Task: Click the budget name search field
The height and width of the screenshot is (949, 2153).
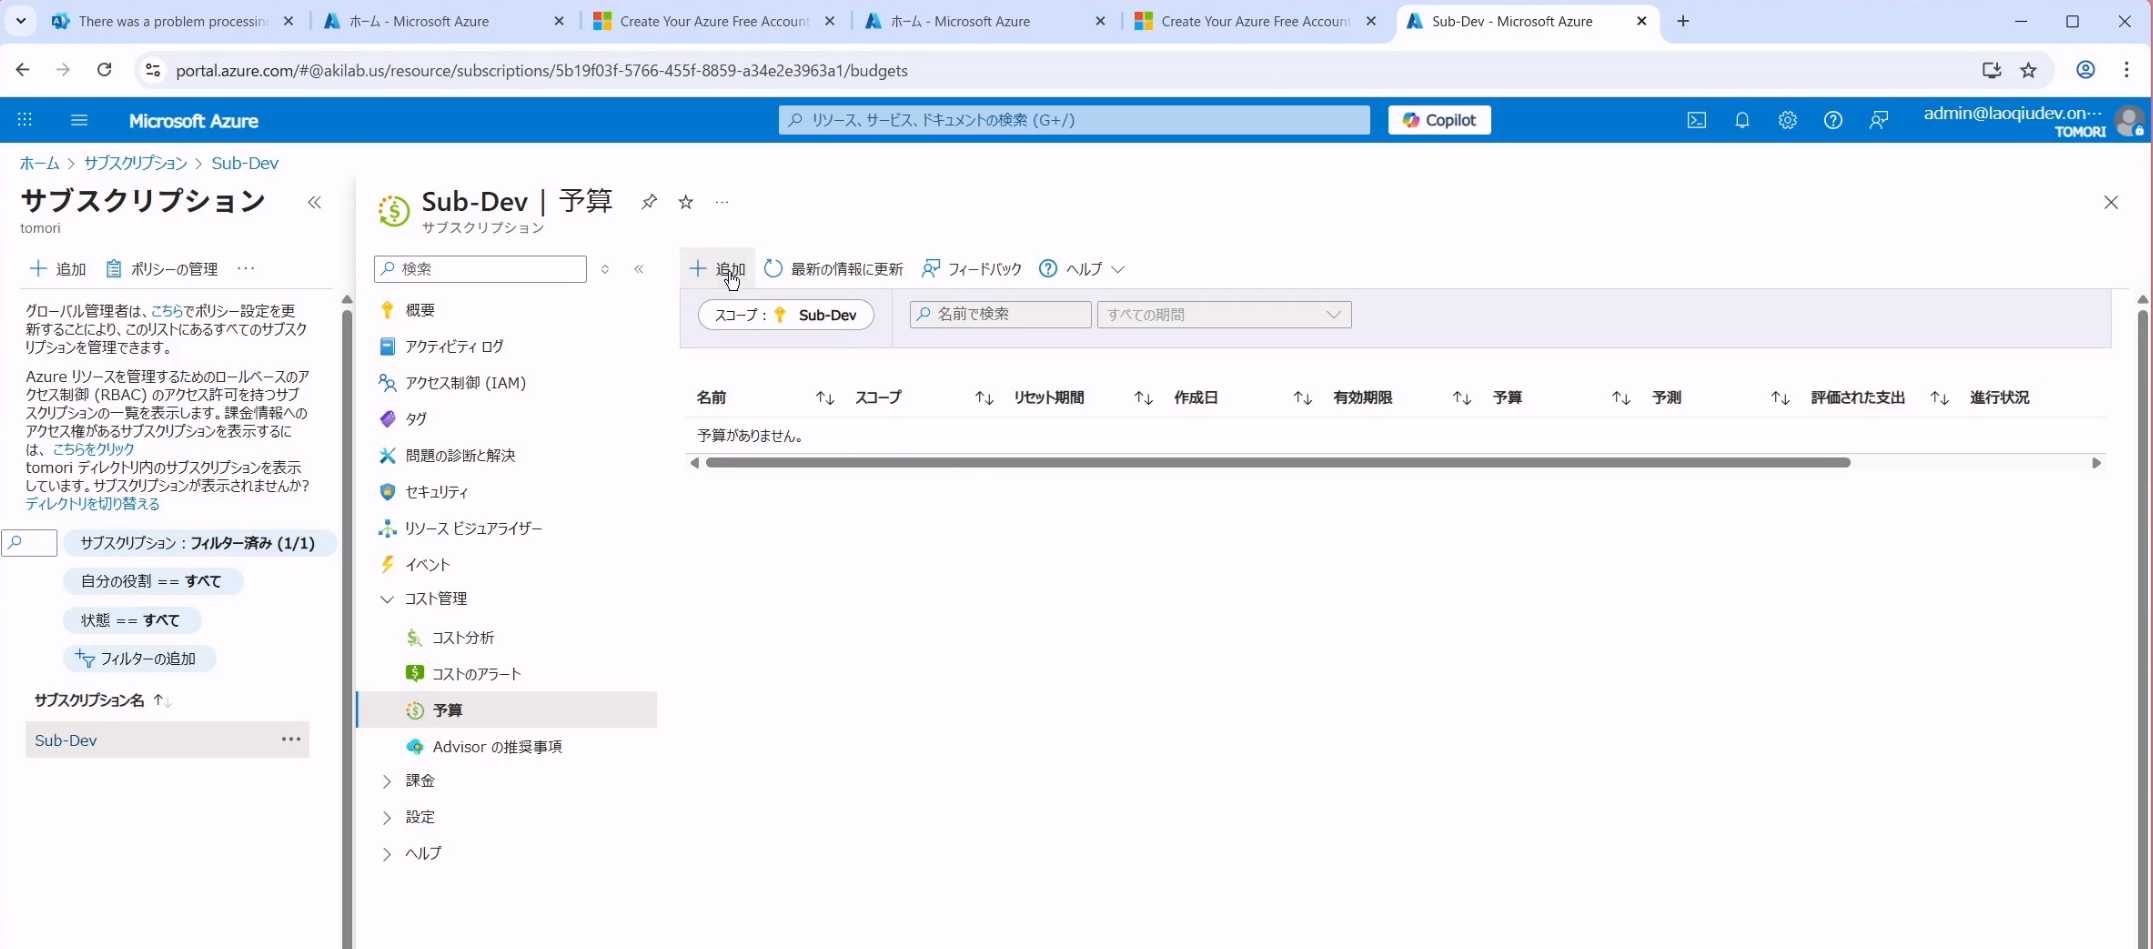Action: (1000, 315)
